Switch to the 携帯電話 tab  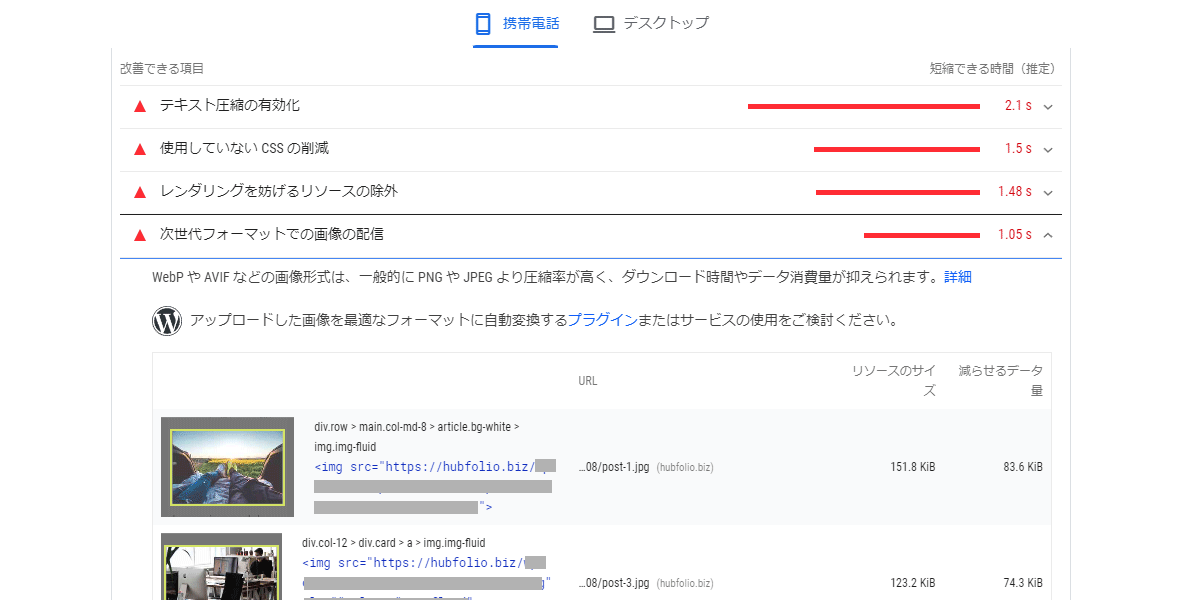tap(516, 23)
